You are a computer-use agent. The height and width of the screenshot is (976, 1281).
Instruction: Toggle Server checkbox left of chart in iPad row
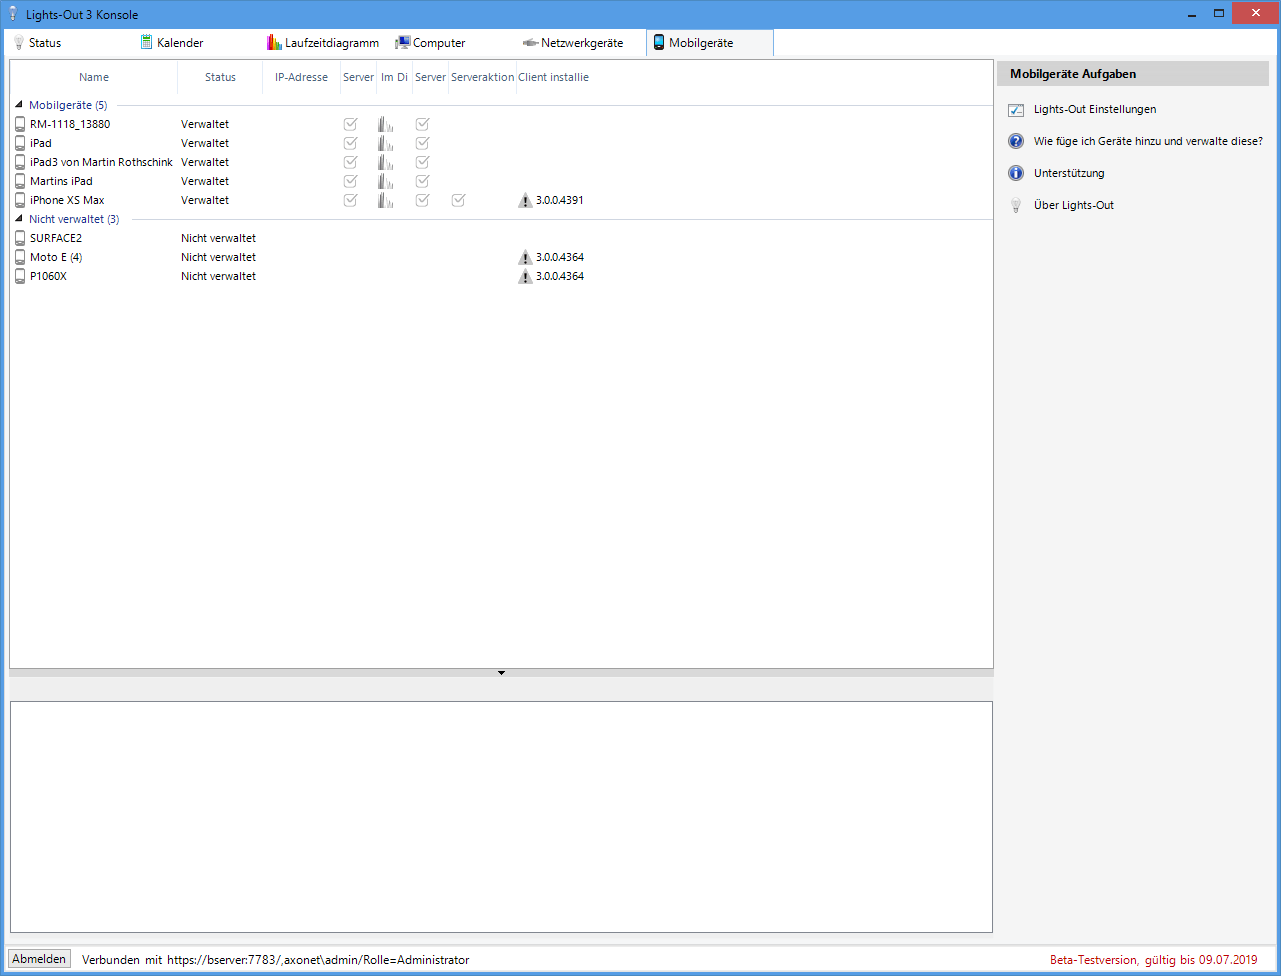pyautogui.click(x=350, y=143)
